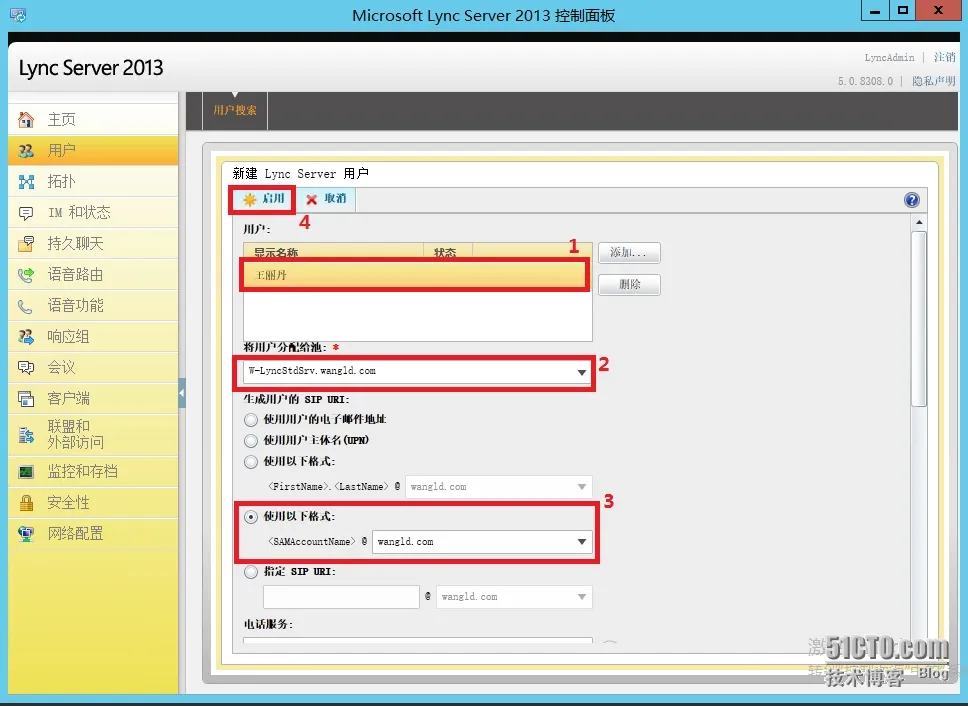
Task: Click the sun icon on the 启用 button
Action: coord(249,199)
